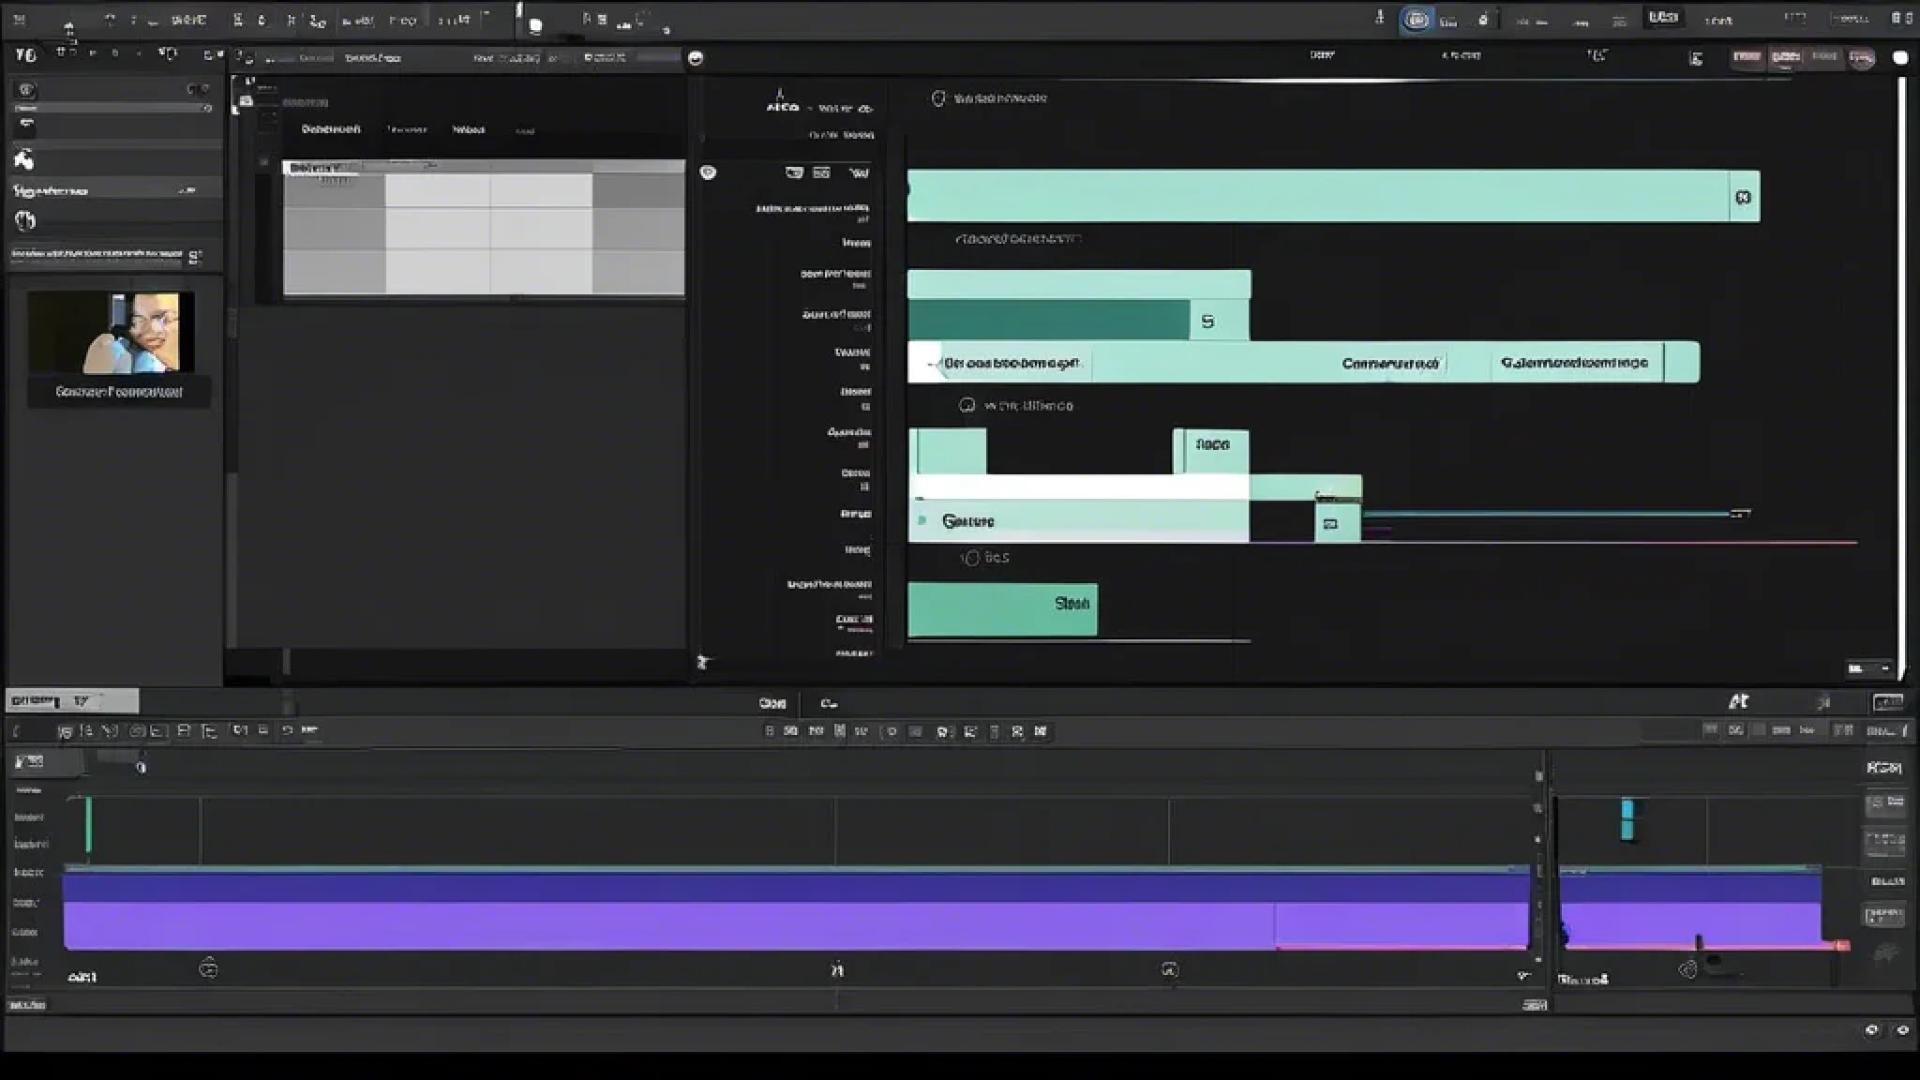Select the person thumbnail in media panel
The image size is (1920, 1080).
112,332
